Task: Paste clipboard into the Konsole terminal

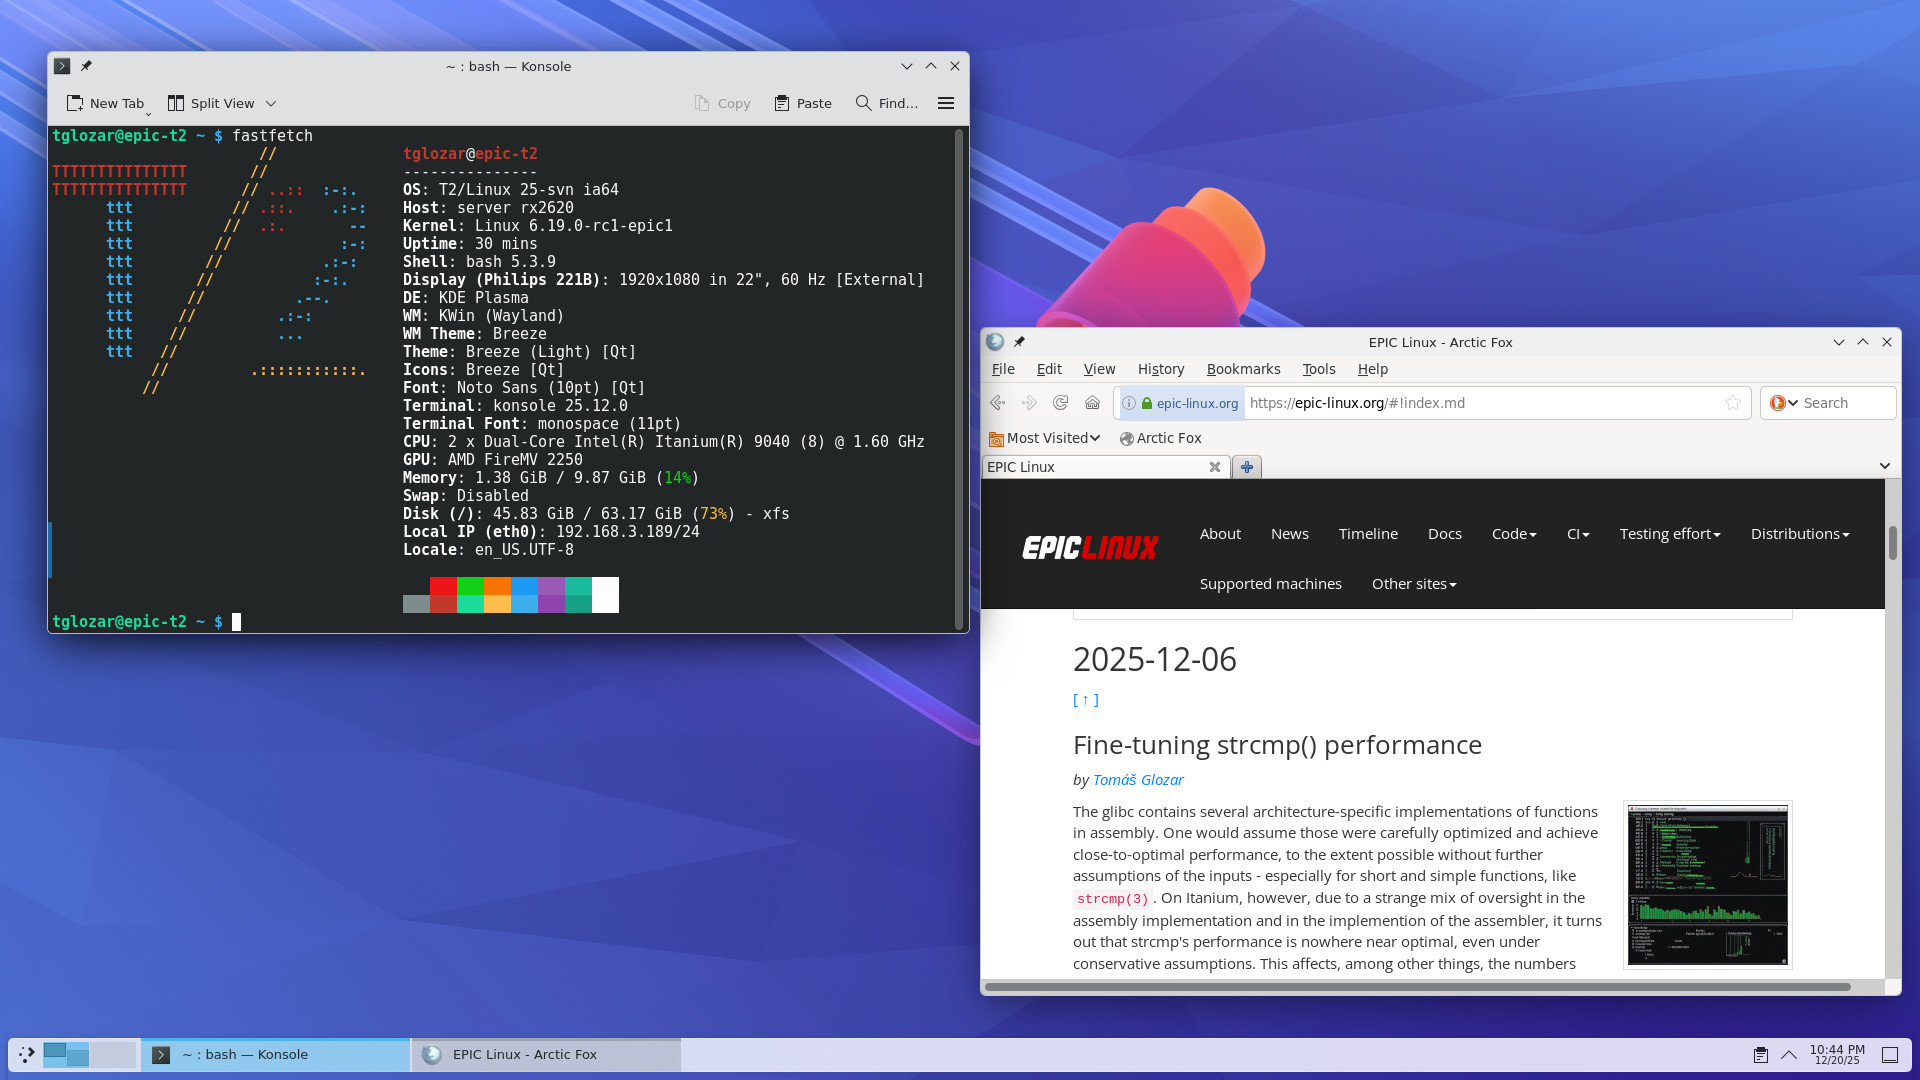Action: click(x=803, y=103)
